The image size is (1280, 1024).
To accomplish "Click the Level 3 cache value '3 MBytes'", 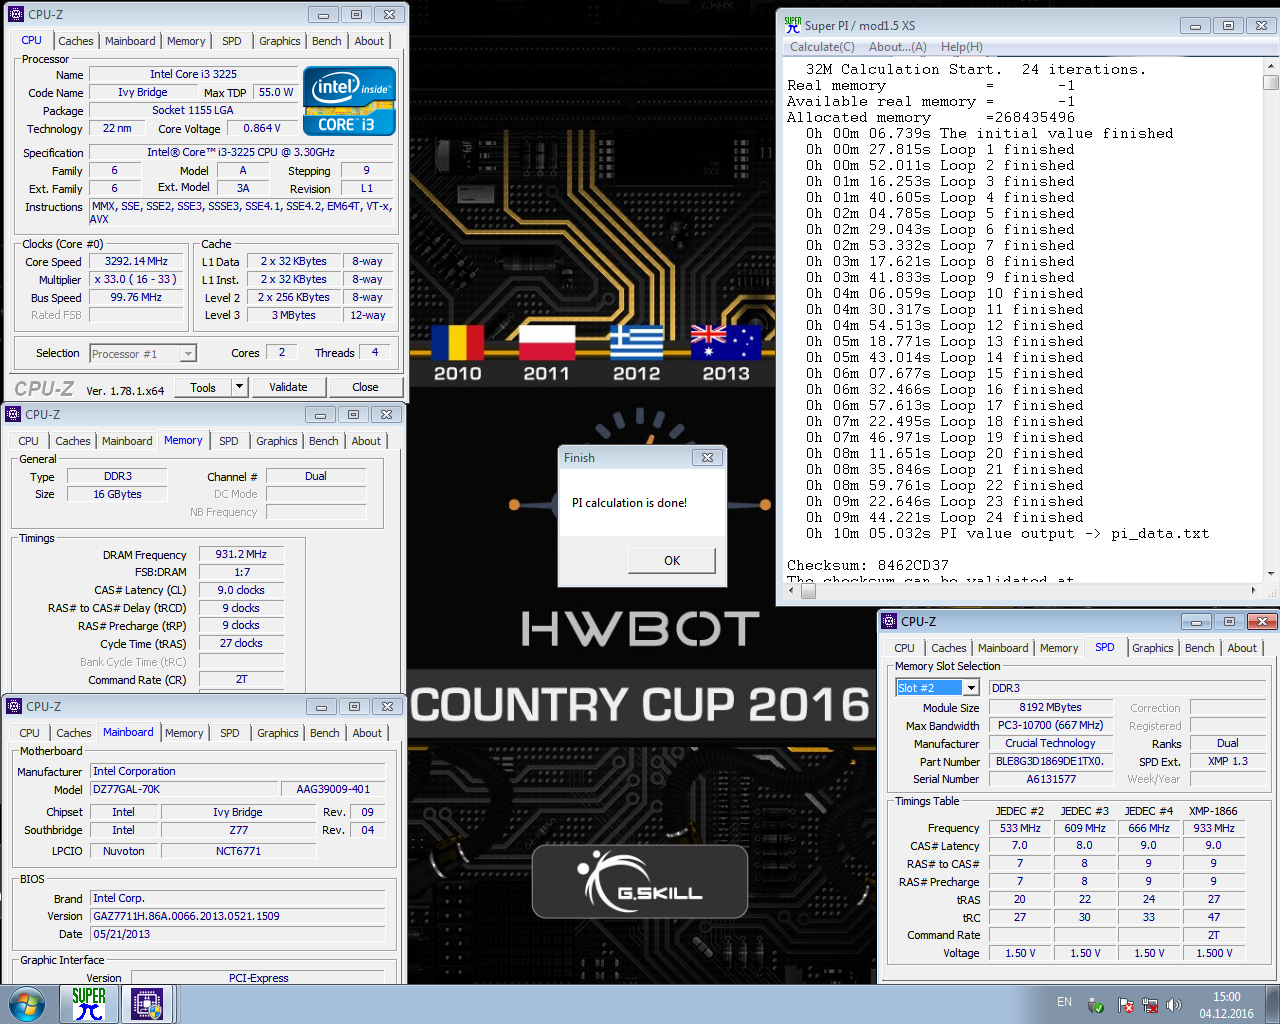I will [x=294, y=315].
